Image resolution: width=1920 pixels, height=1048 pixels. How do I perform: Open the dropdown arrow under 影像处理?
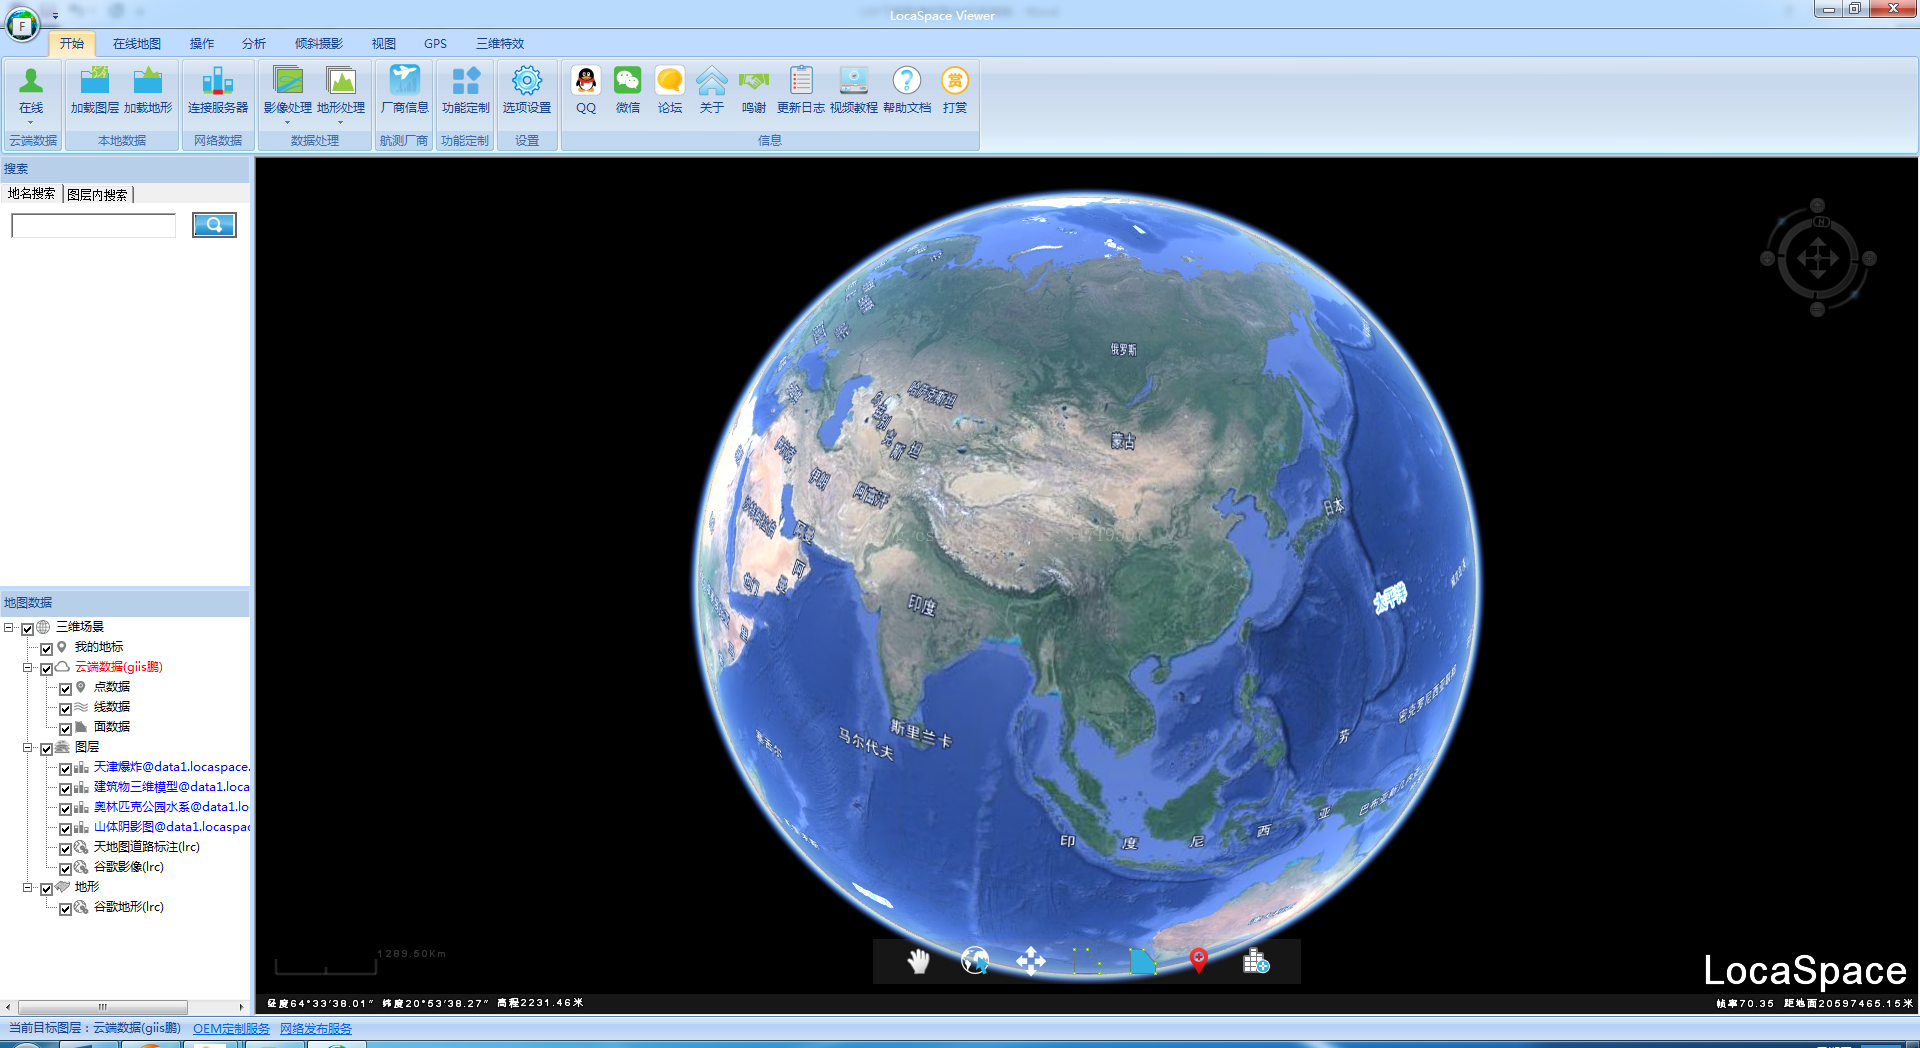tap(288, 122)
